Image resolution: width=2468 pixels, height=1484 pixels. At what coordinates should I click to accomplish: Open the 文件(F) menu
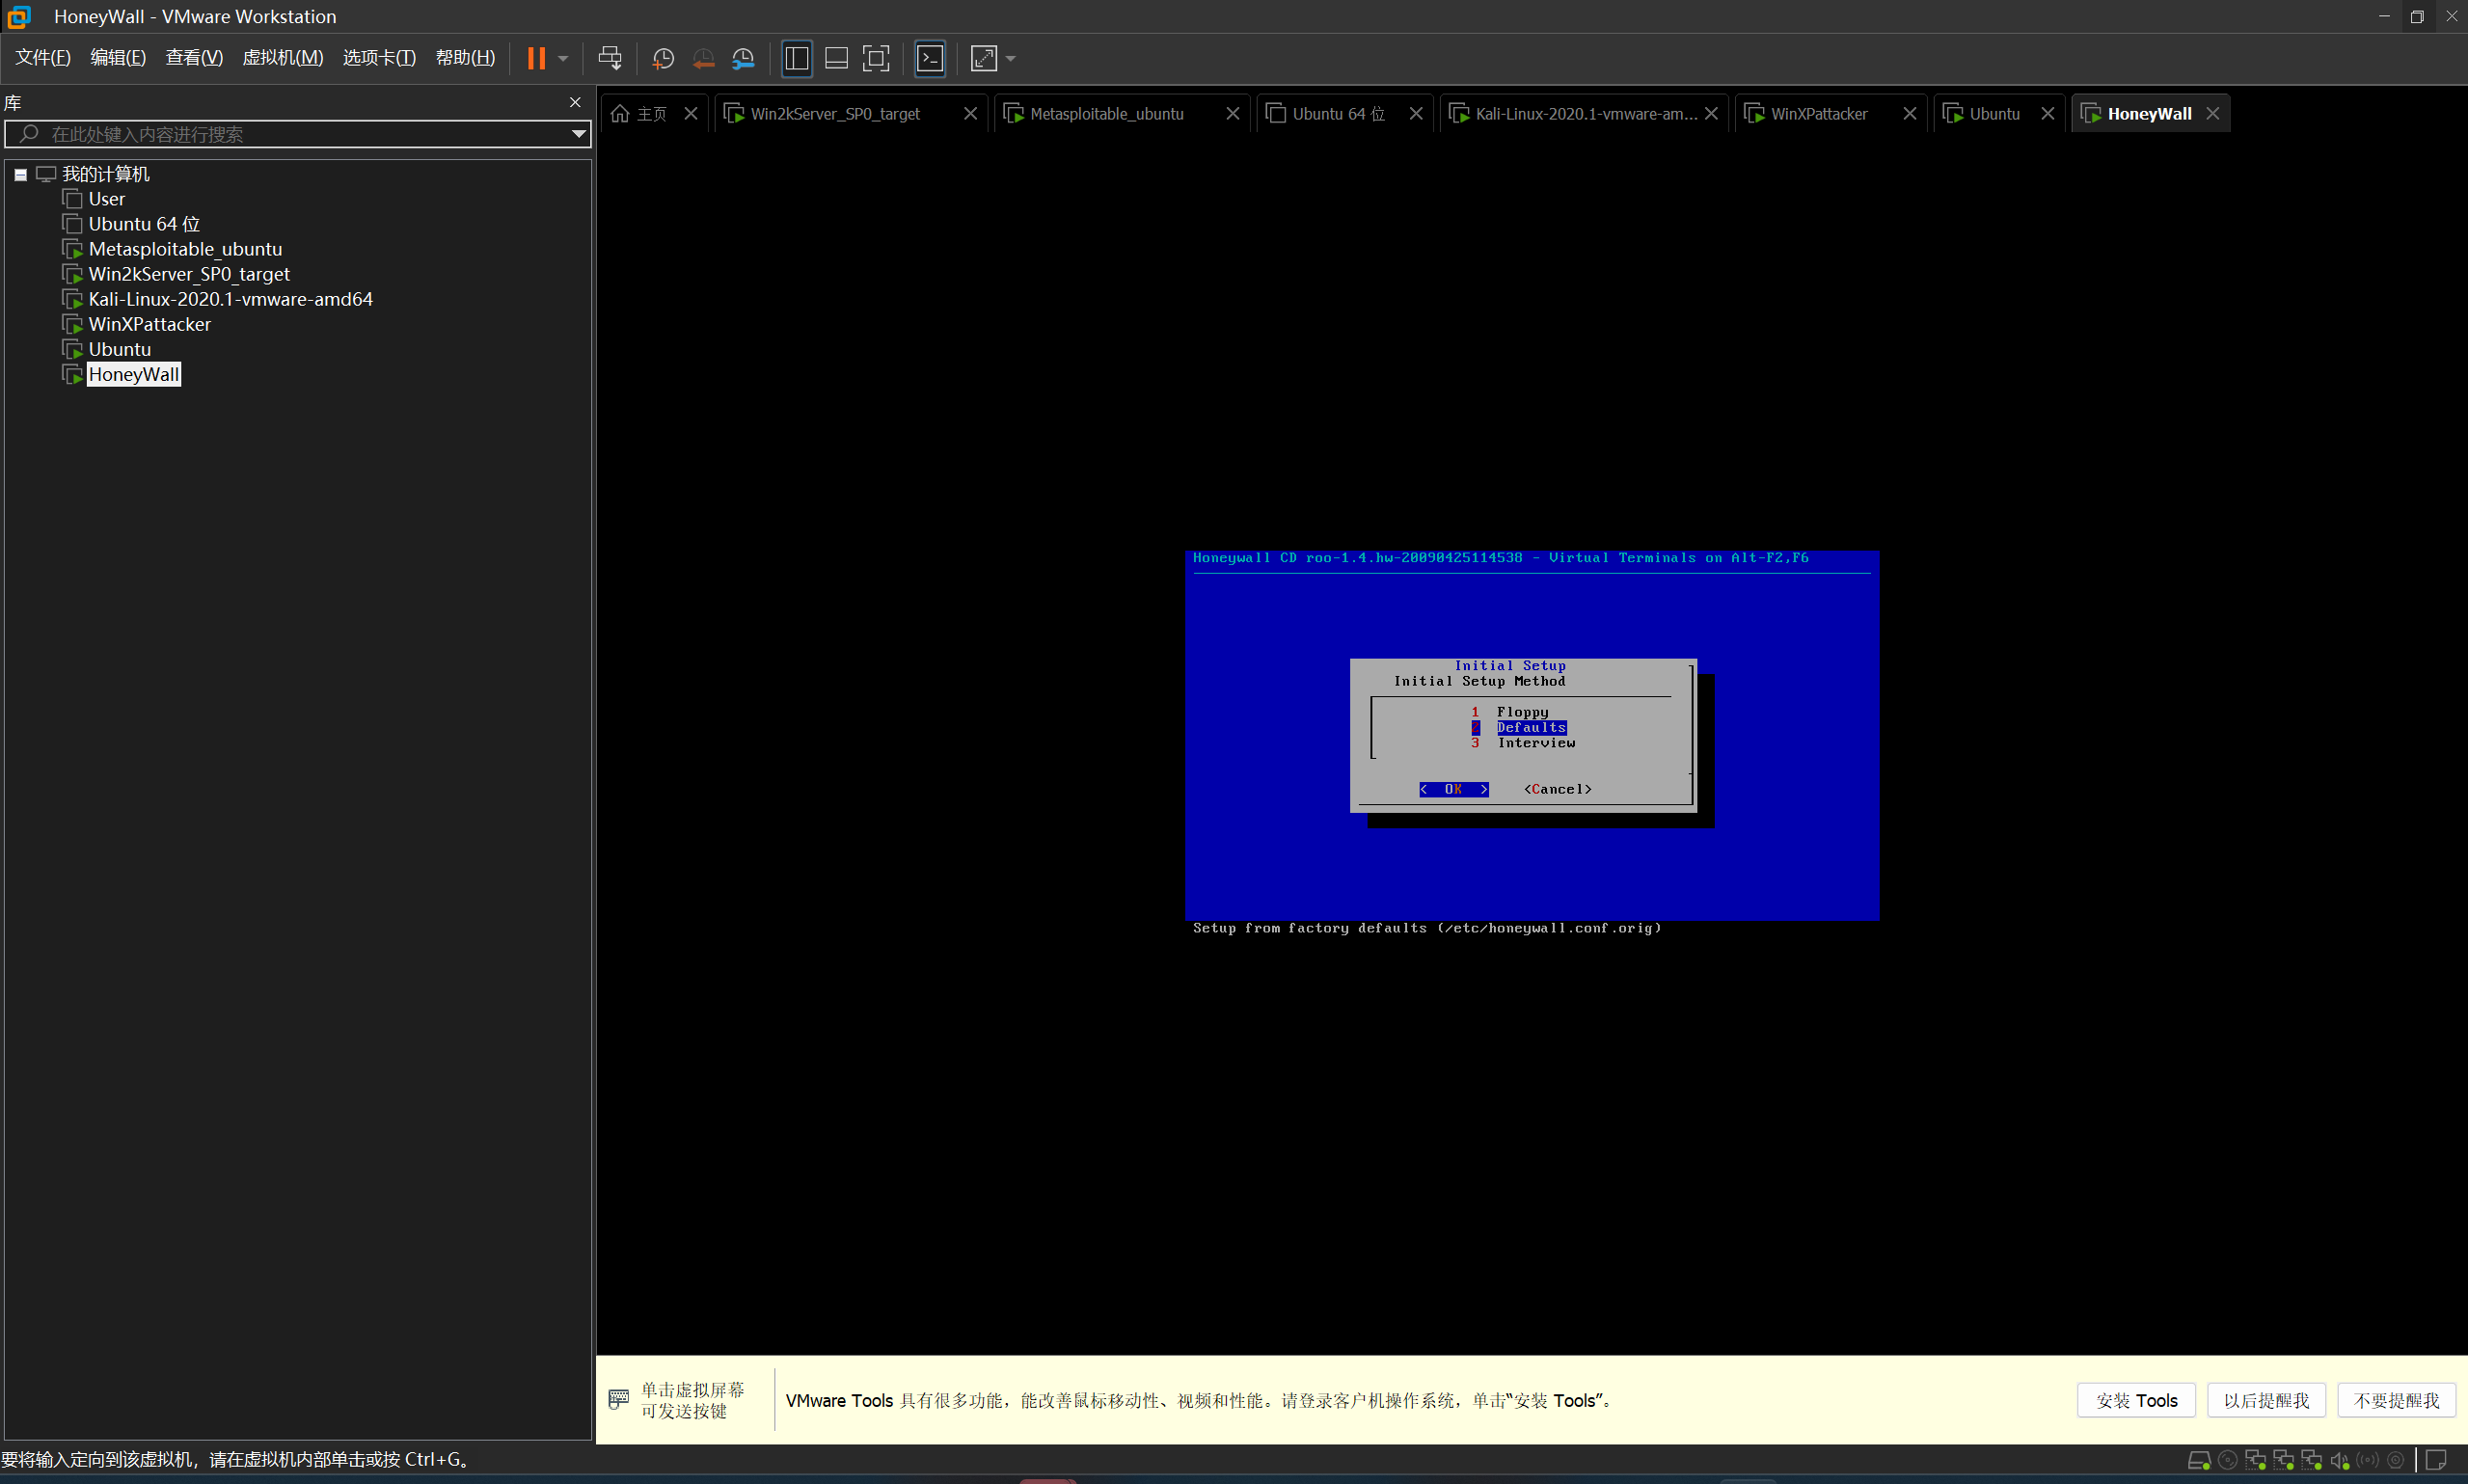[x=43, y=58]
